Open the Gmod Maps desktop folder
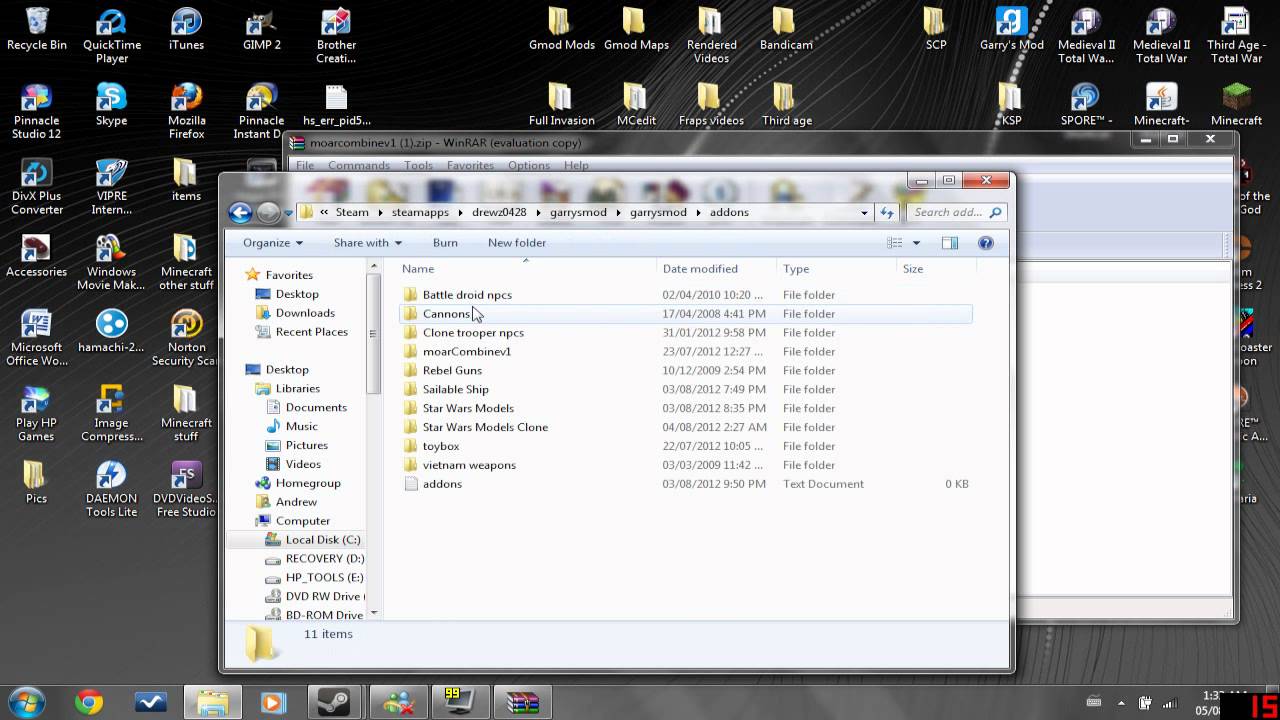 click(636, 30)
